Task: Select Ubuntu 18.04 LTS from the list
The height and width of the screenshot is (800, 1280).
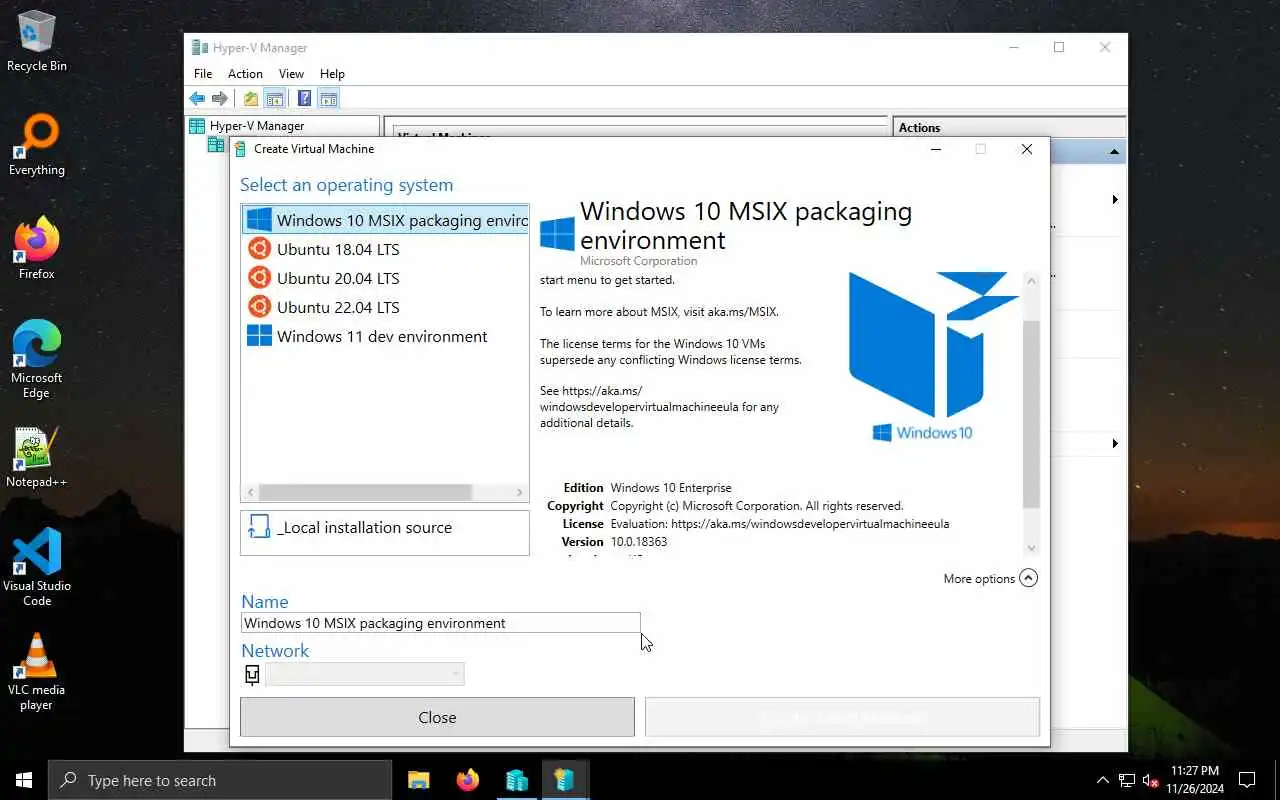Action: [385, 249]
